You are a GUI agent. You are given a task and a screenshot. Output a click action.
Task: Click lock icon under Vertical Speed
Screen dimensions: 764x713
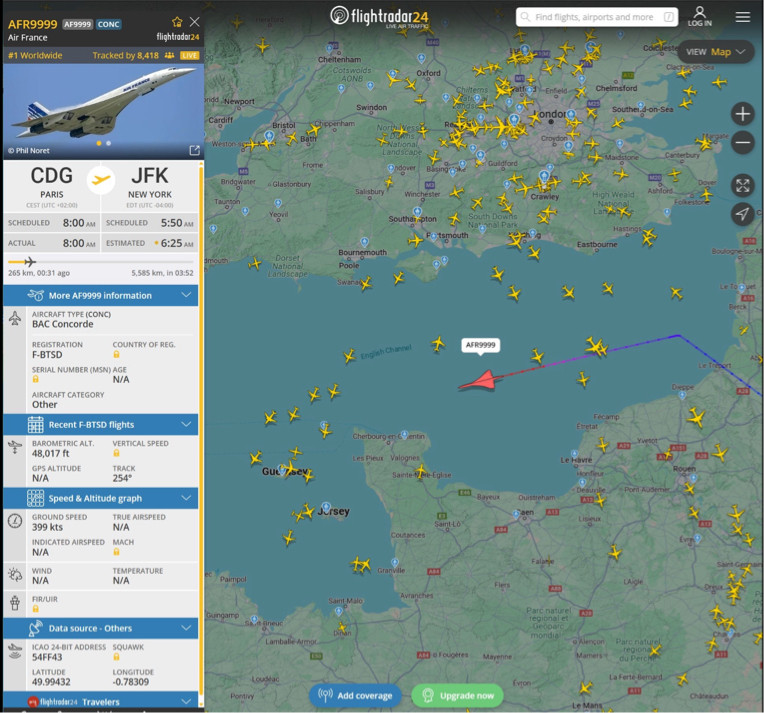pyautogui.click(x=116, y=453)
